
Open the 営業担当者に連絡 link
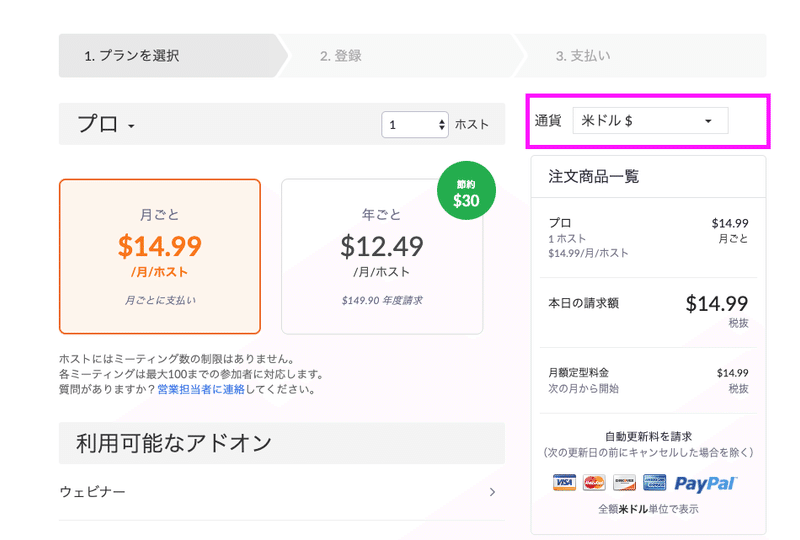coord(201,389)
